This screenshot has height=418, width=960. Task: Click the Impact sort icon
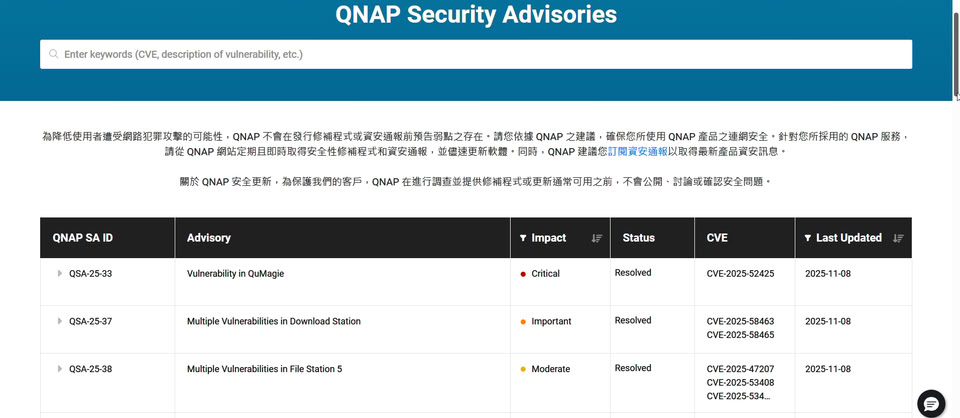tap(596, 238)
